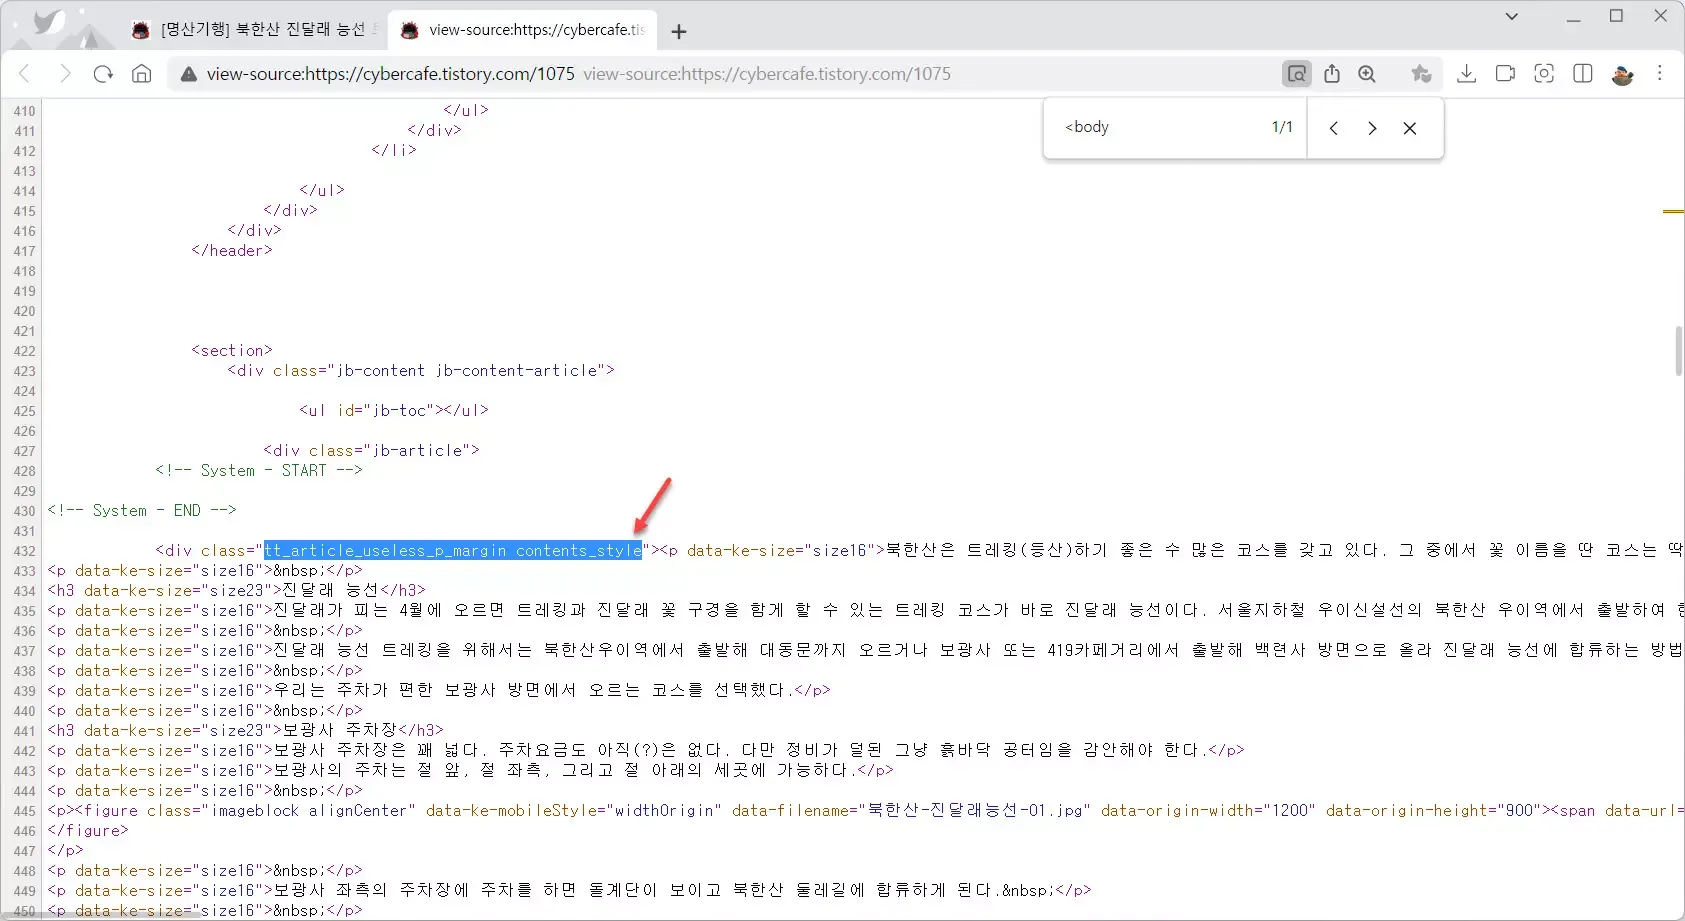The height and width of the screenshot is (921, 1685).
Task: Open the three-dot browser options menu
Action: click(x=1660, y=74)
